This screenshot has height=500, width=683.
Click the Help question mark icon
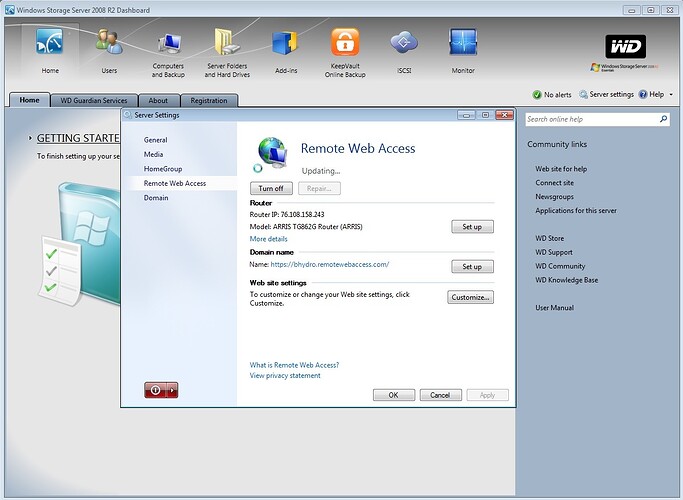pos(642,95)
